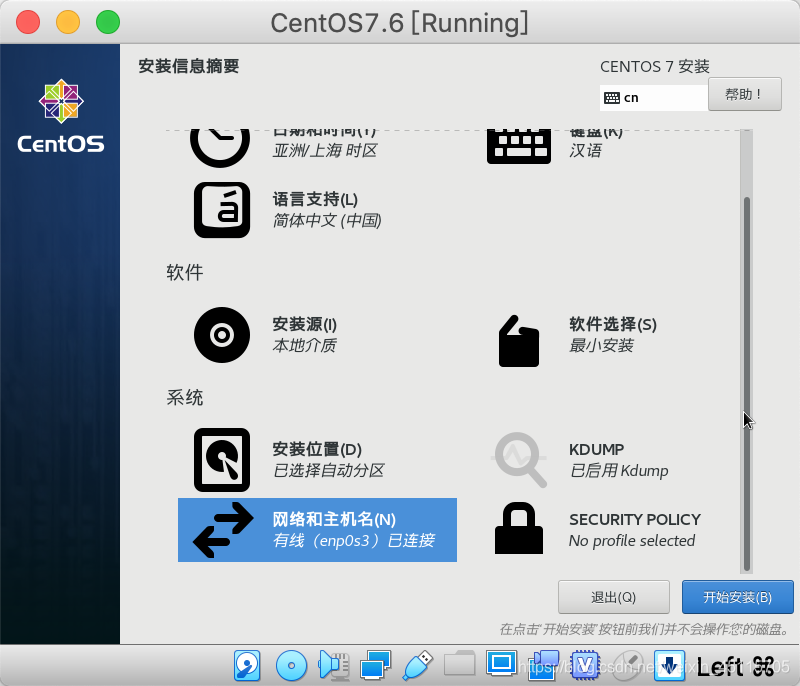Screen dimensions: 800x686
Task: Click the VirtualBox CPU chip icon
Action: tap(585, 666)
